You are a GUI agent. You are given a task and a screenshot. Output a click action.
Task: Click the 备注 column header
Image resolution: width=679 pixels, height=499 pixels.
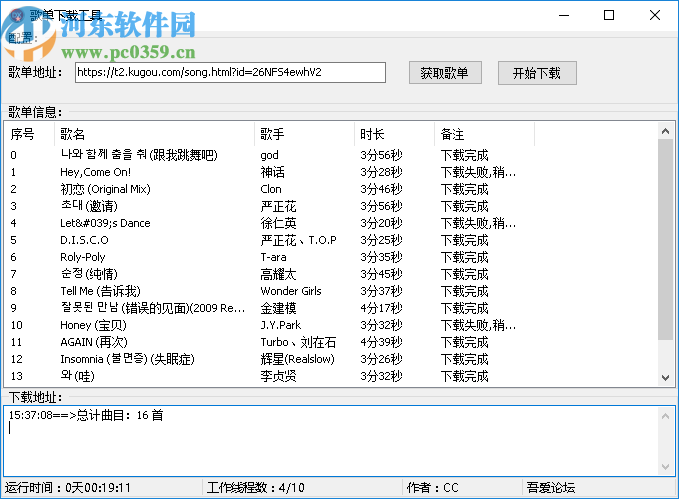click(485, 134)
